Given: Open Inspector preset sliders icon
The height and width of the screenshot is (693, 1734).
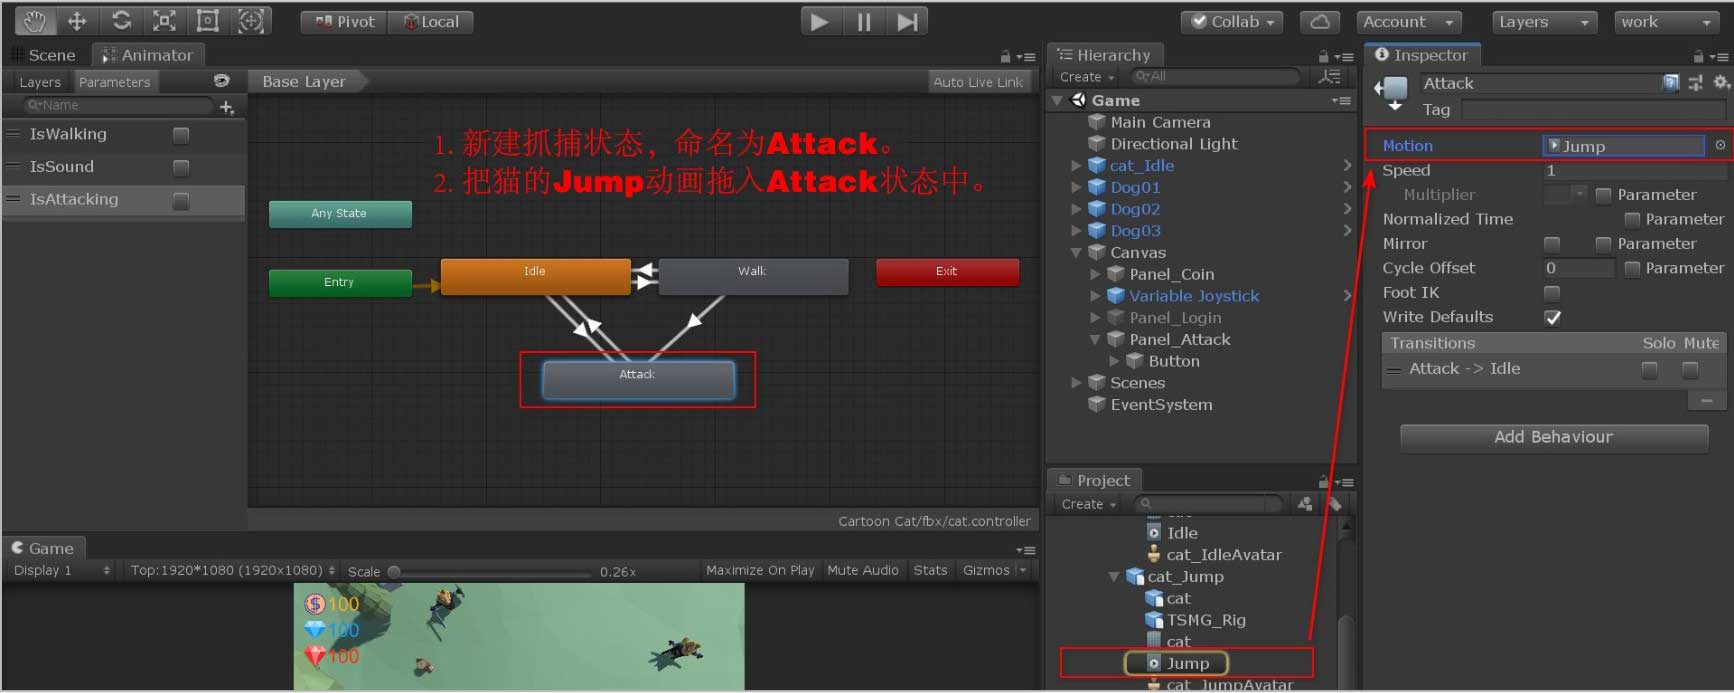Looking at the screenshot, I should (x=1695, y=83).
